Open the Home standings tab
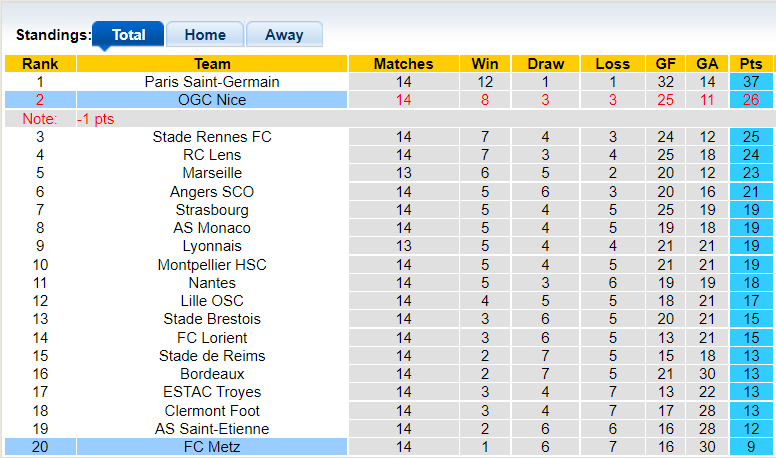The width and height of the screenshot is (776, 458). point(204,35)
